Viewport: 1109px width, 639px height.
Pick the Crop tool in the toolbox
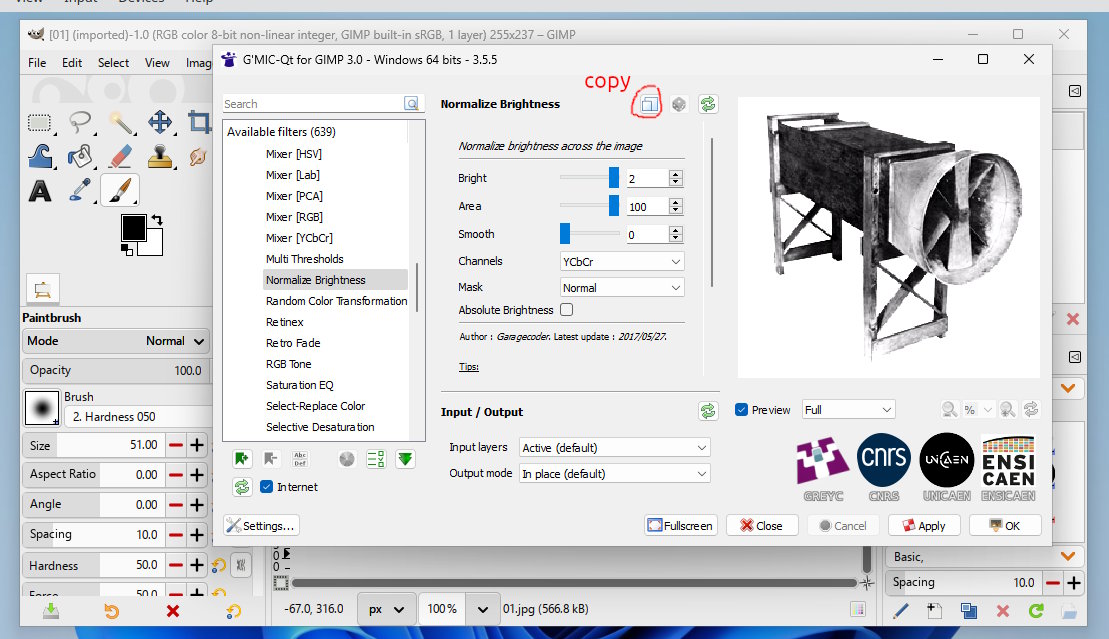tap(199, 123)
